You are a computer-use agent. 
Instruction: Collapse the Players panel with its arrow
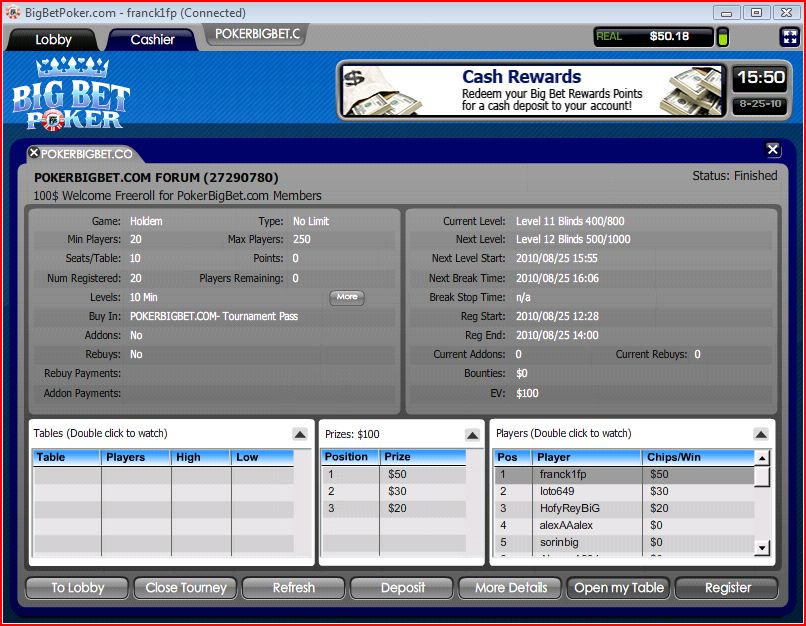click(x=761, y=434)
